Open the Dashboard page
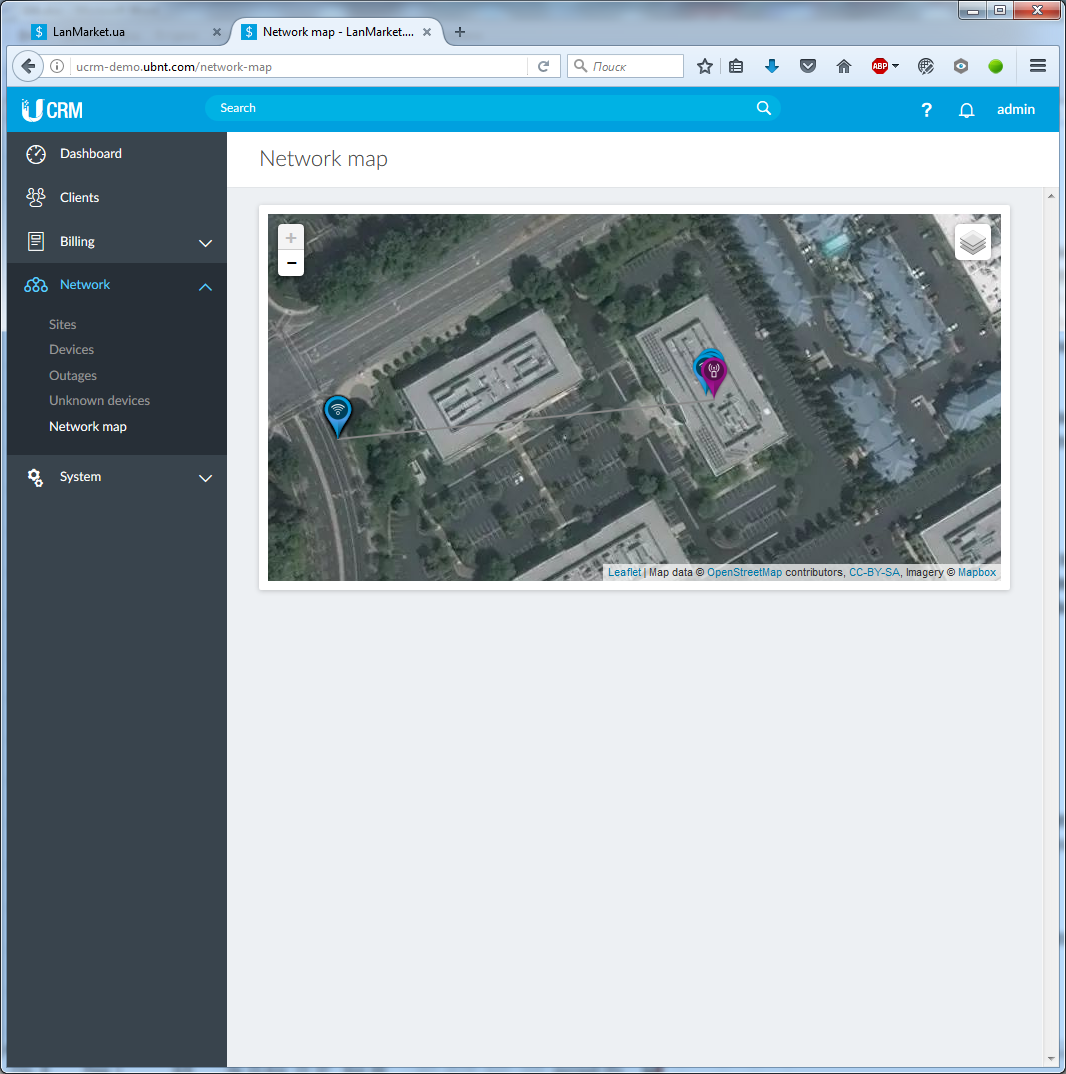 tap(90, 154)
